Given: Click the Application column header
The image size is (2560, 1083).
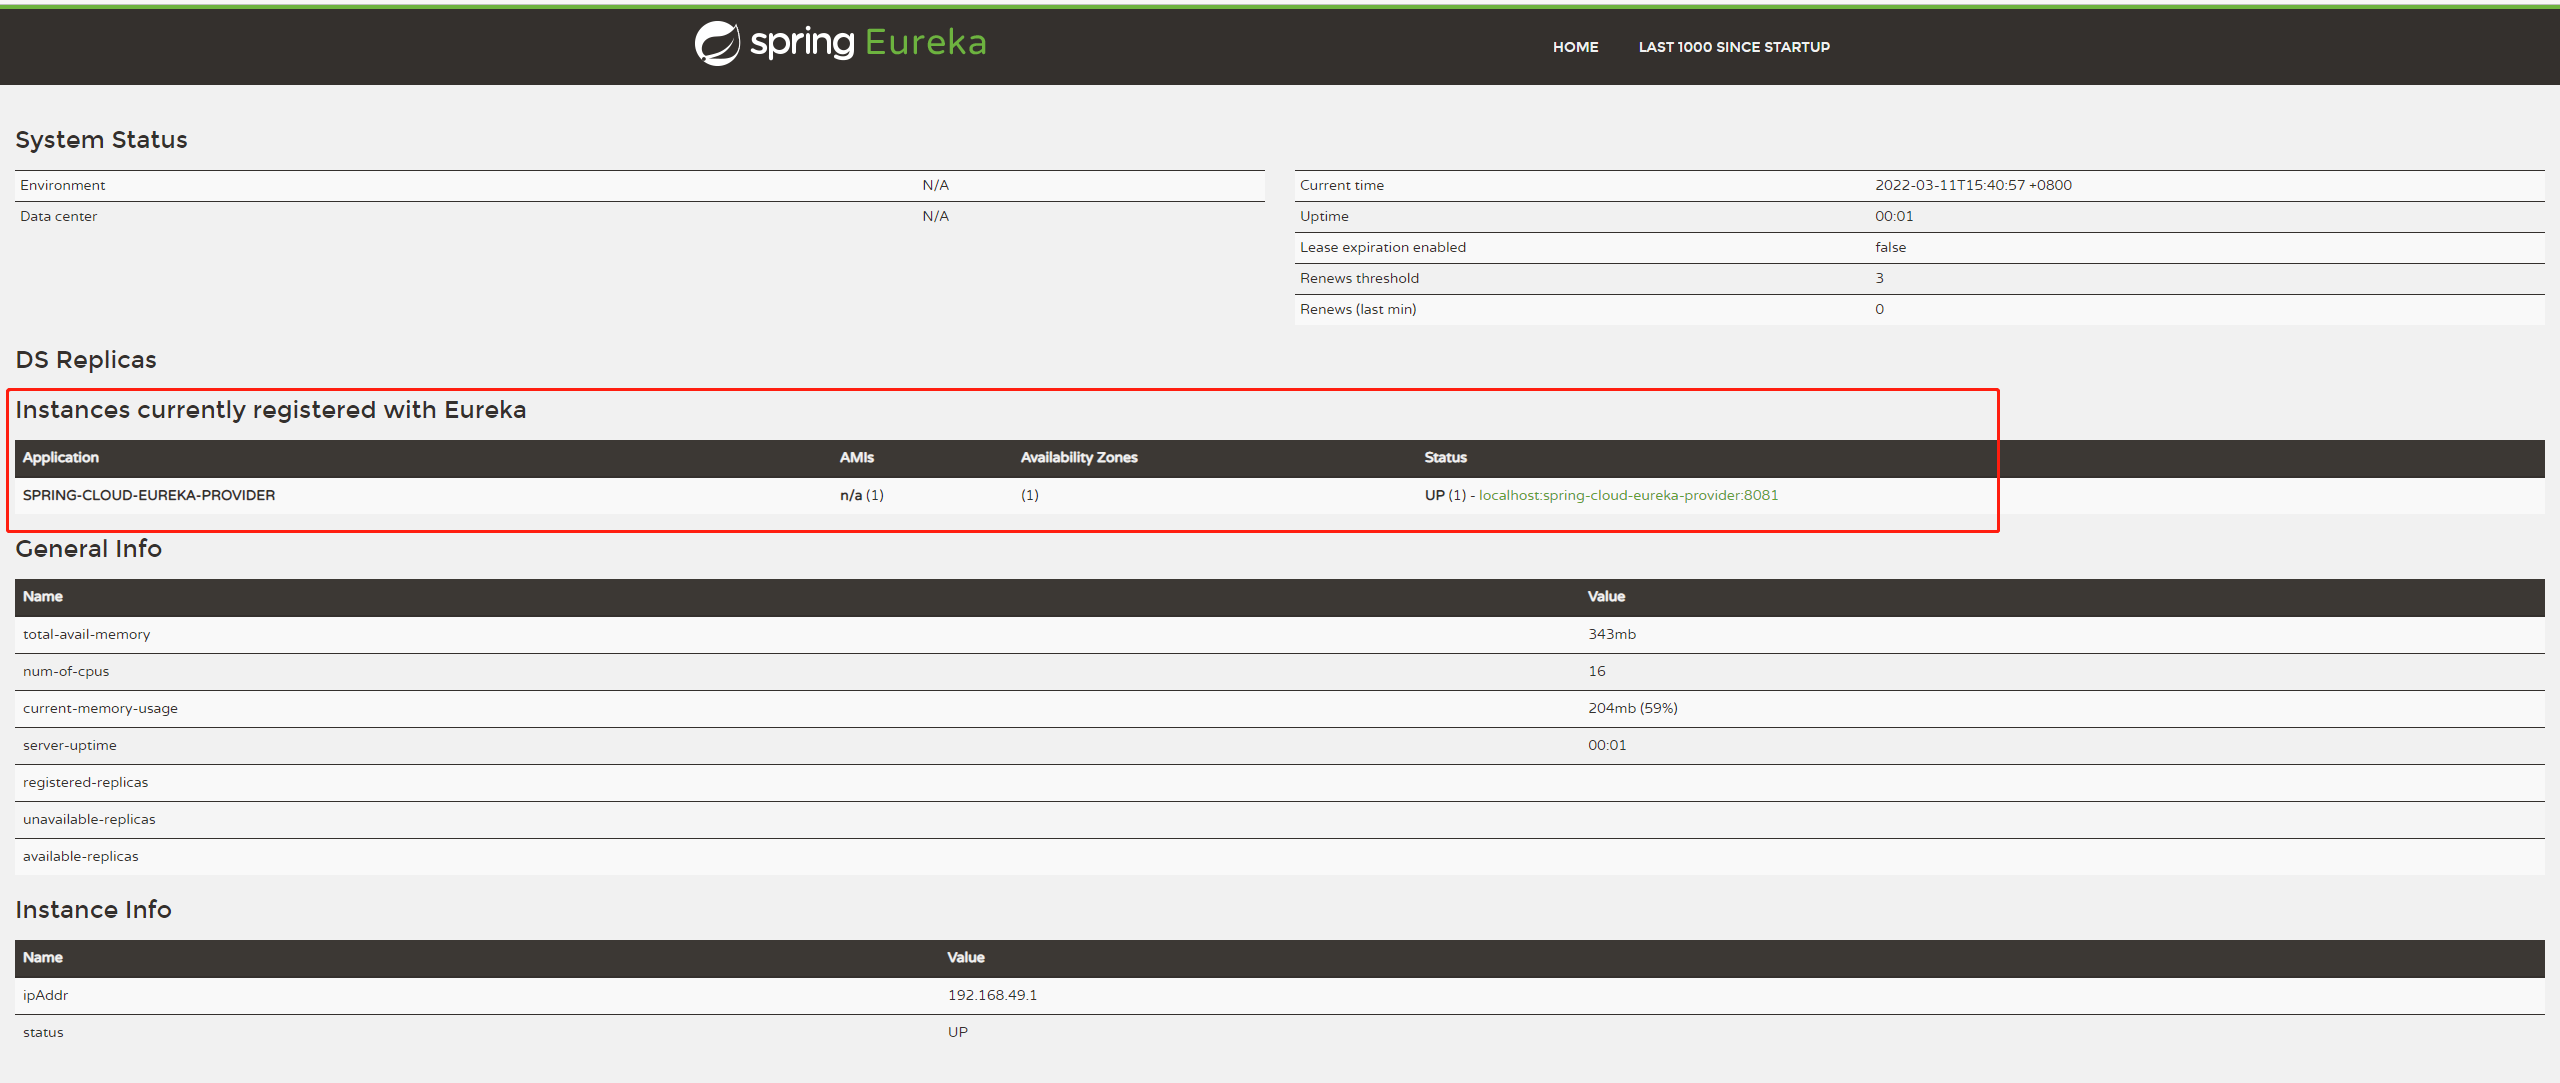Looking at the screenshot, I should point(60,457).
